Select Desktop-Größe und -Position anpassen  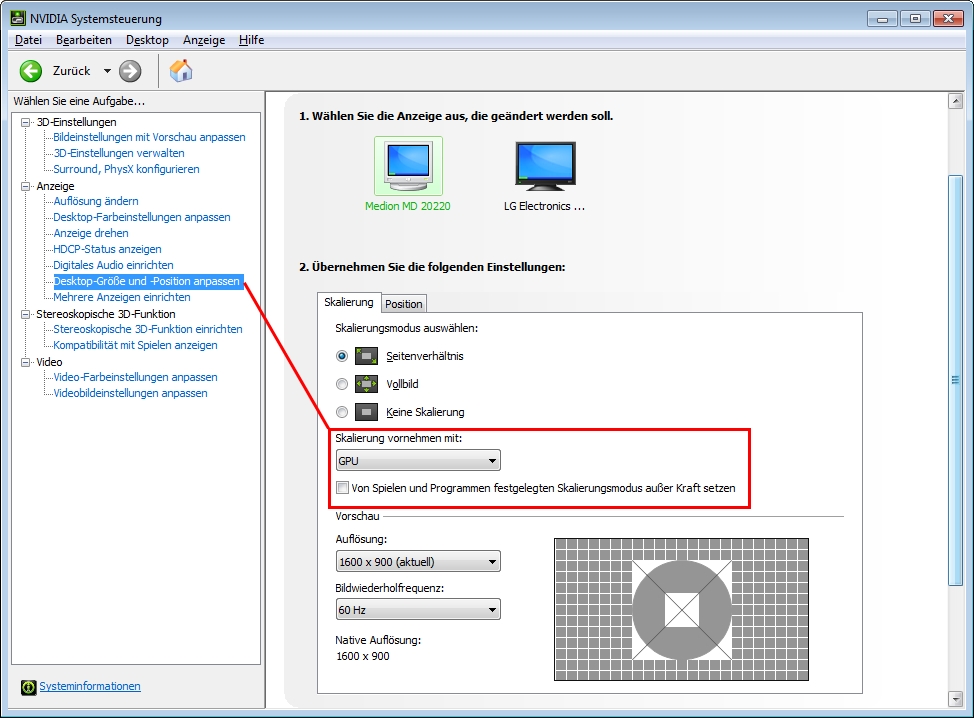coord(147,281)
